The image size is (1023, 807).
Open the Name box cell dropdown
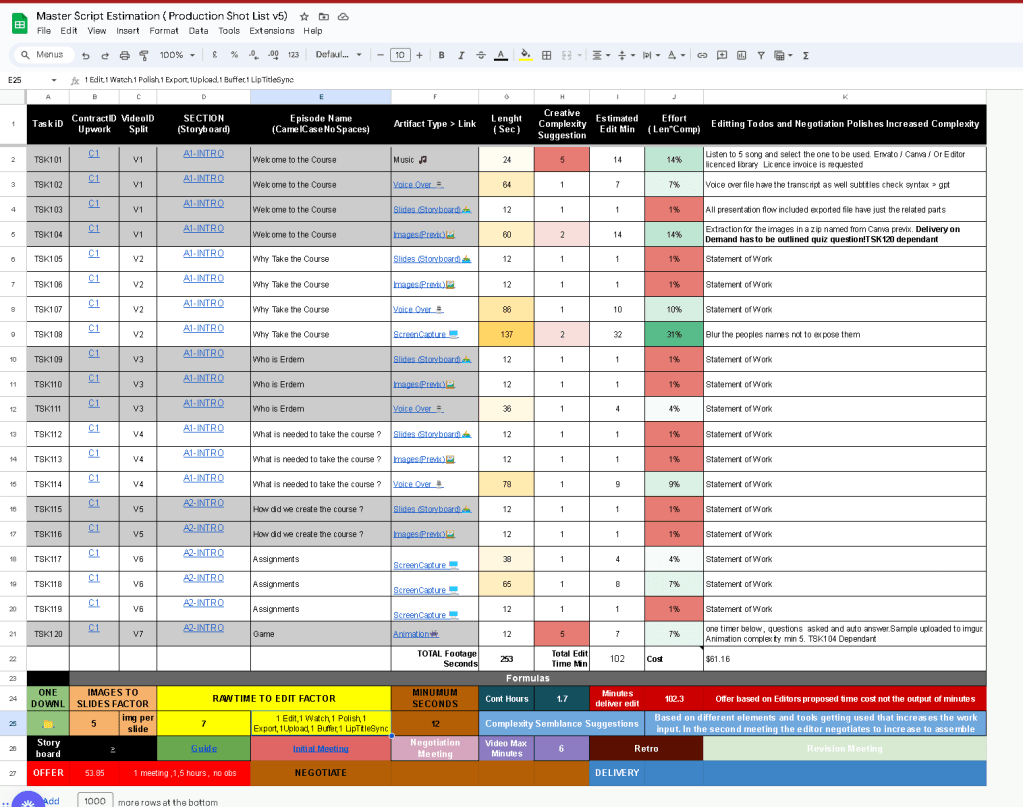pyautogui.click(x=53, y=80)
